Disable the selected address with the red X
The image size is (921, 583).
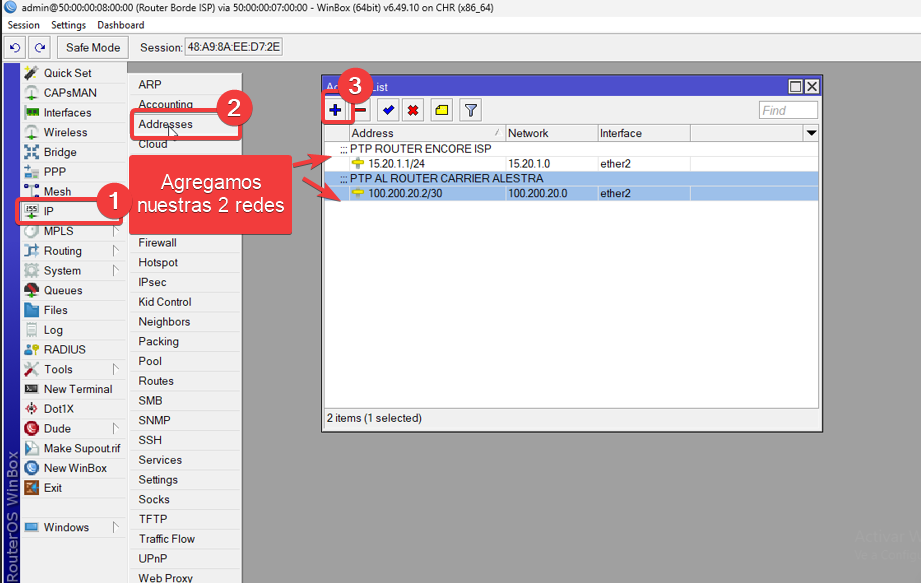pyautogui.click(x=413, y=110)
